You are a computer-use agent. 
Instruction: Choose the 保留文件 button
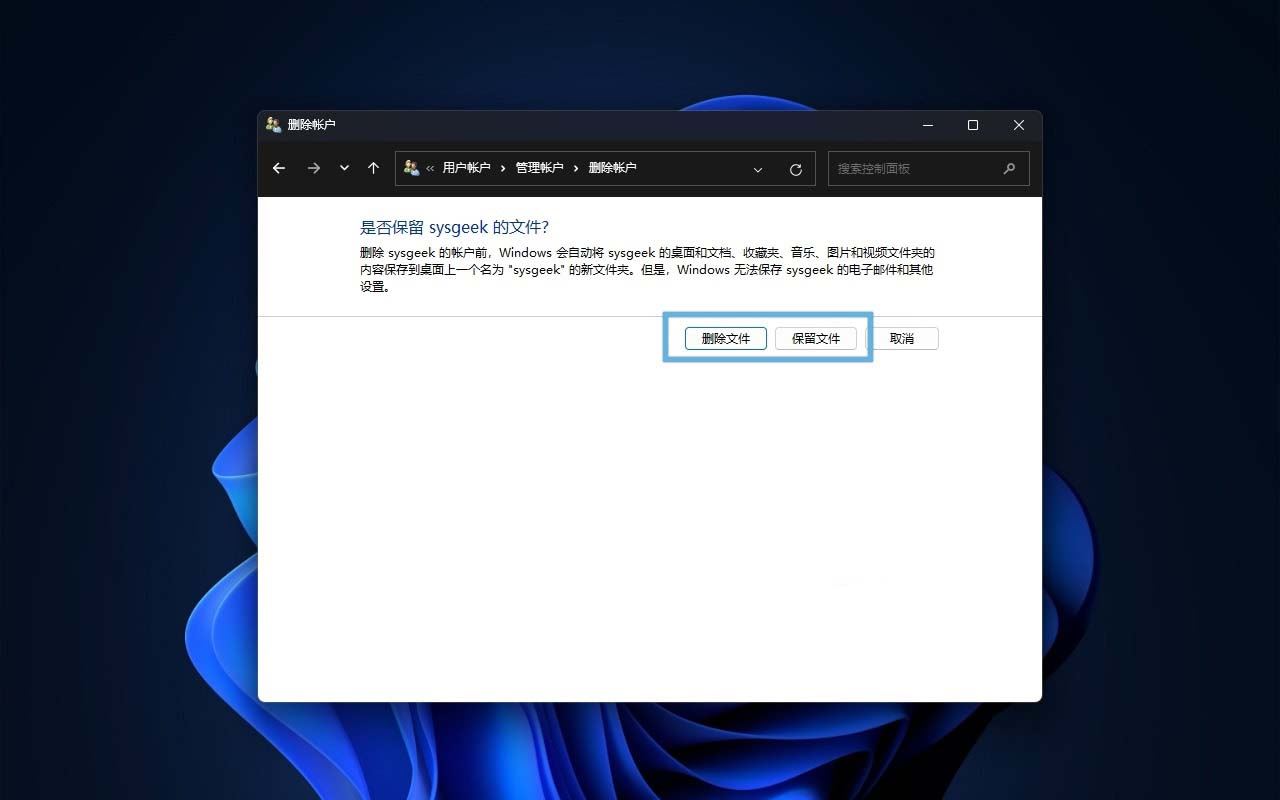click(x=816, y=339)
